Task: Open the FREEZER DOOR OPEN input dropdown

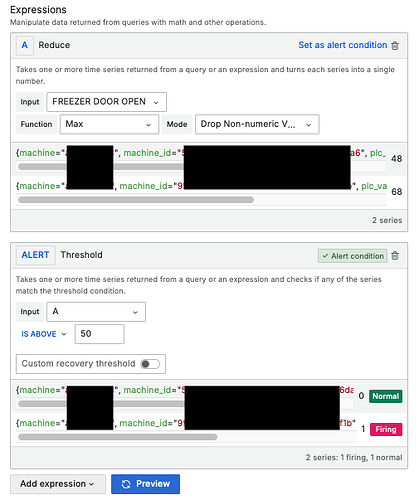Action: (106, 102)
